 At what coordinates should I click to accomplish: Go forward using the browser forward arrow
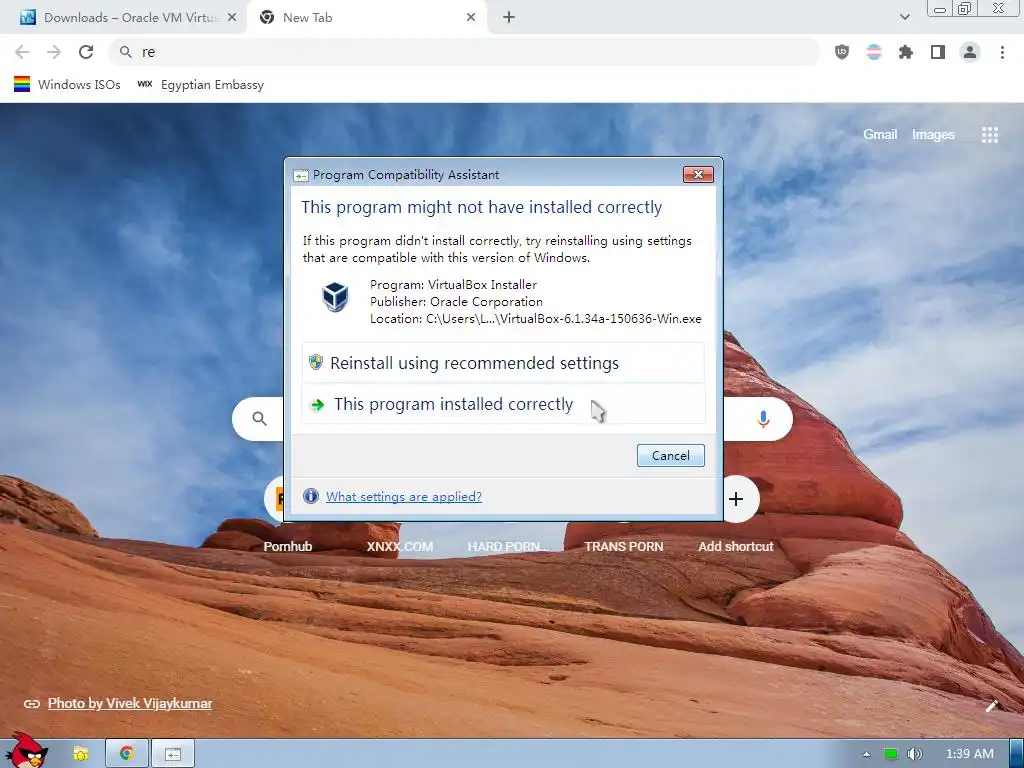pos(54,52)
